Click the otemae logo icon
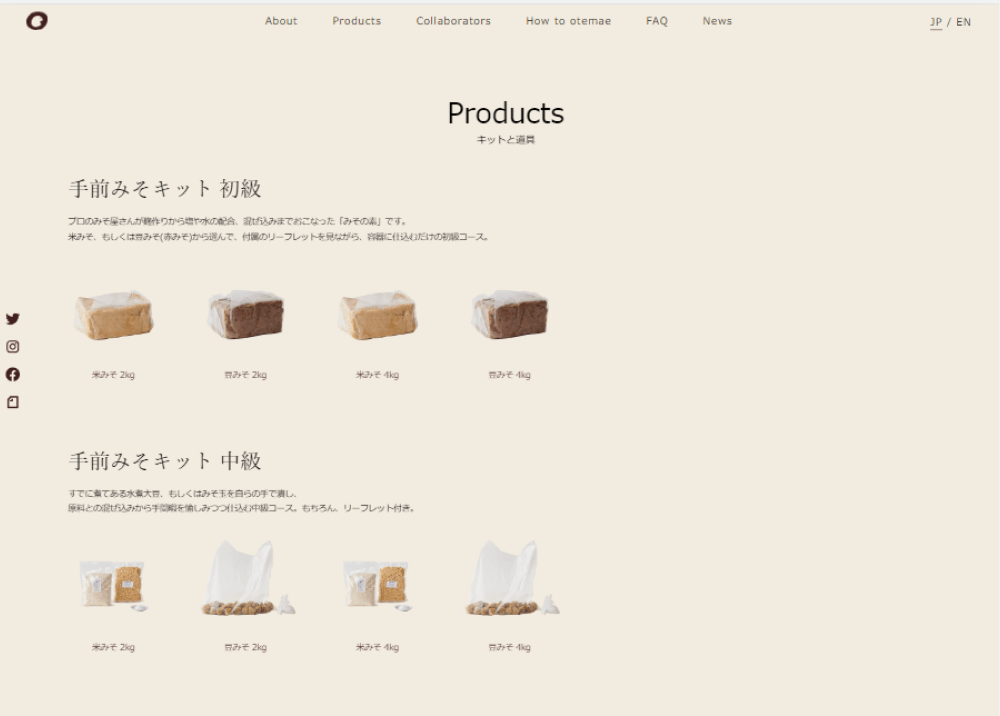 coord(37,21)
